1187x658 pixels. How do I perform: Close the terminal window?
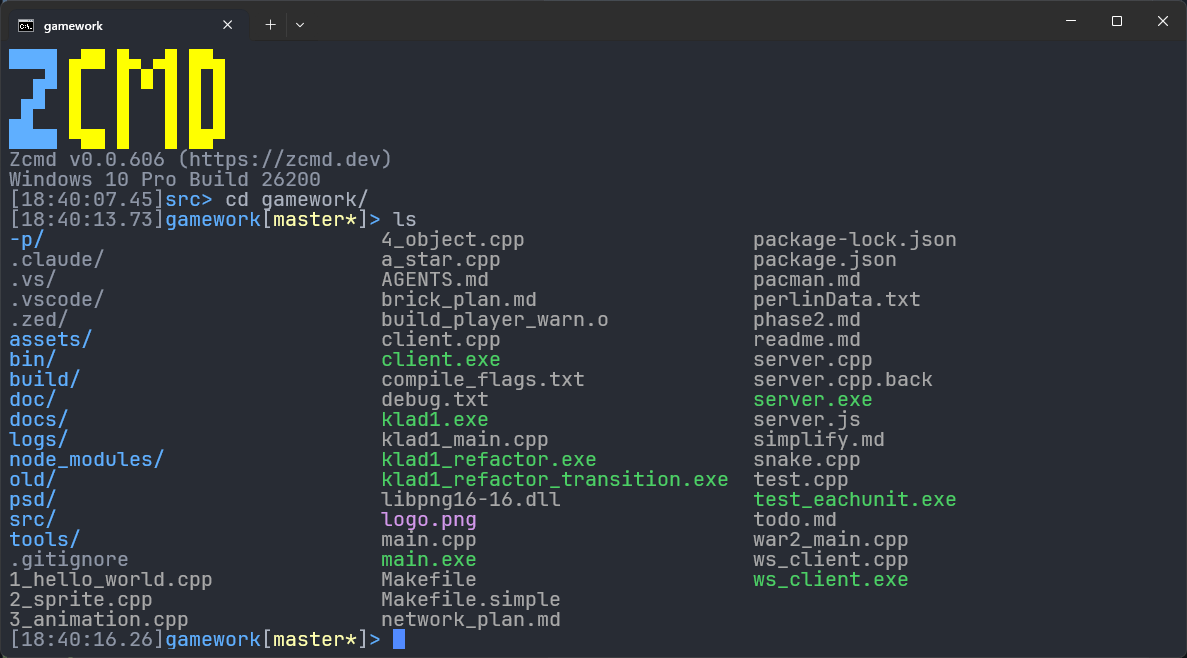click(x=1163, y=21)
